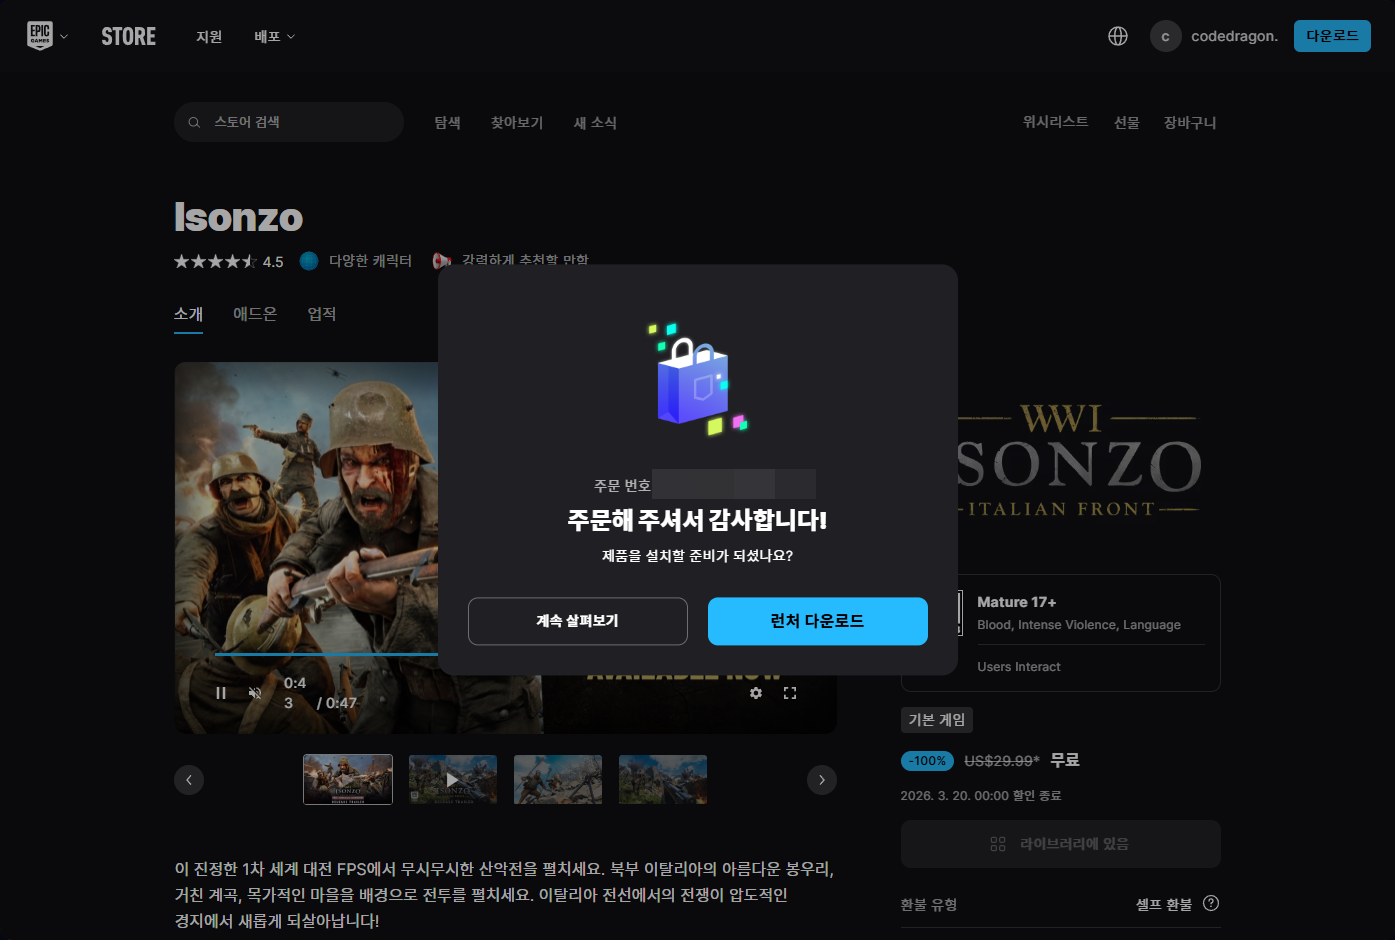Click the 4.5 star rating
The width and height of the screenshot is (1395, 940).
pos(229,261)
